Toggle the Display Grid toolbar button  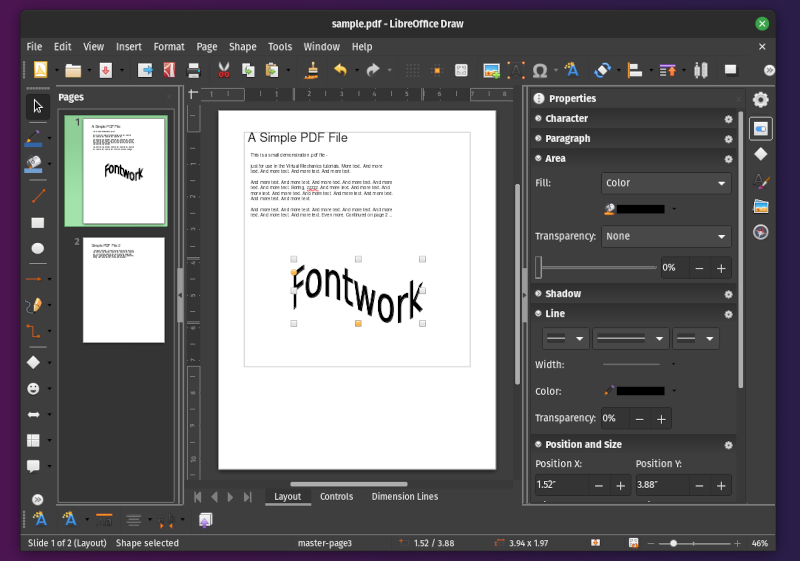pos(412,70)
